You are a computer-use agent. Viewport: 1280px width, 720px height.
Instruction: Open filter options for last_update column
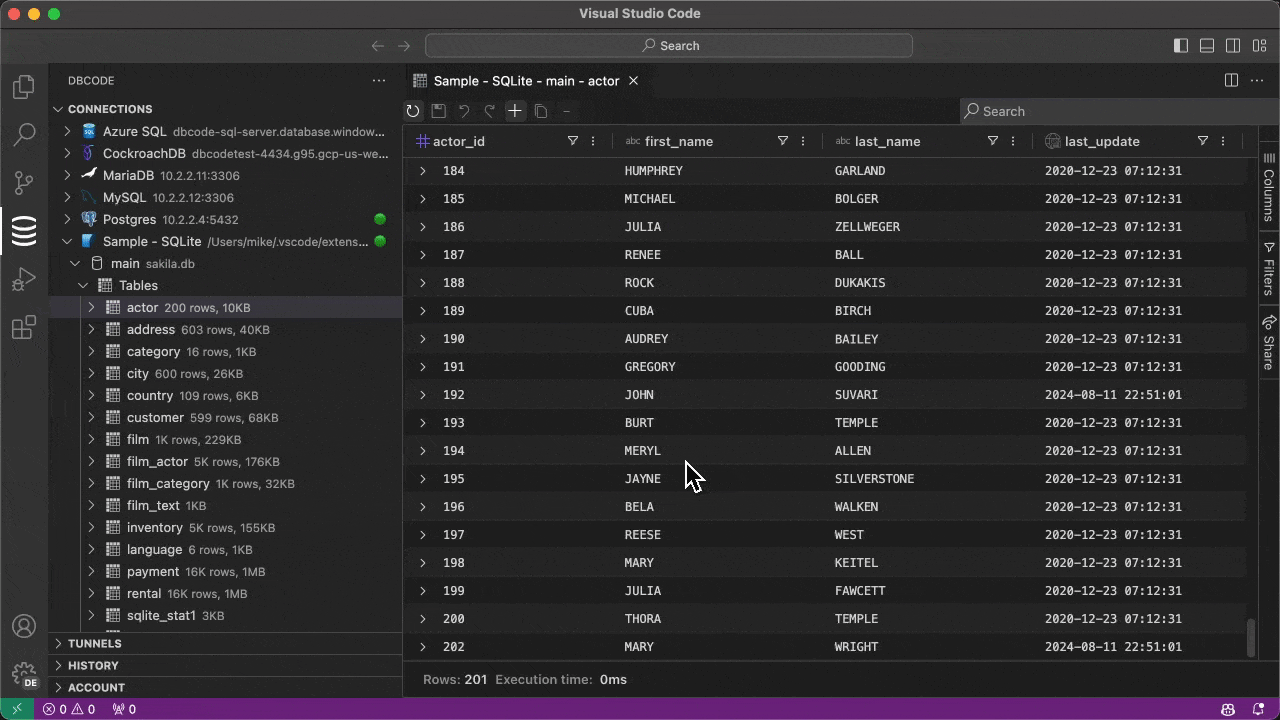coord(1203,141)
